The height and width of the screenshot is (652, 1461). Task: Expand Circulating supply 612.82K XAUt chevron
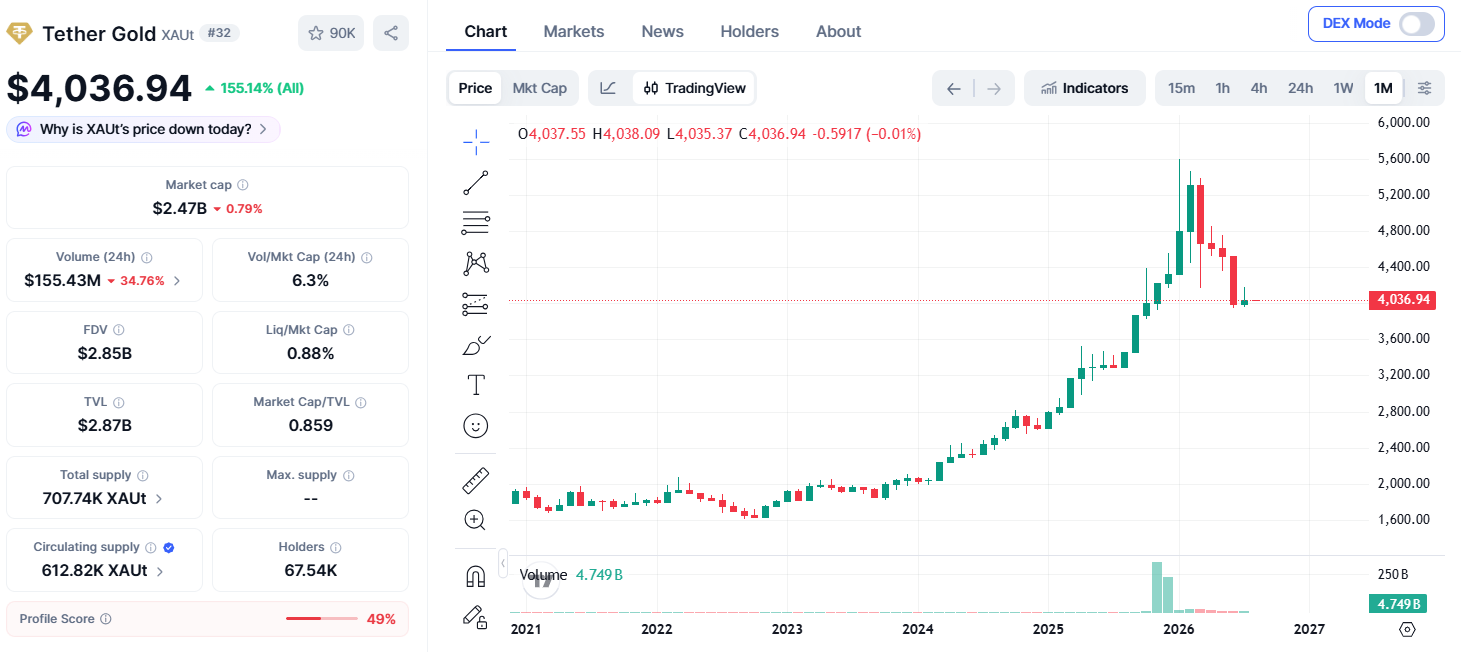[x=160, y=571]
